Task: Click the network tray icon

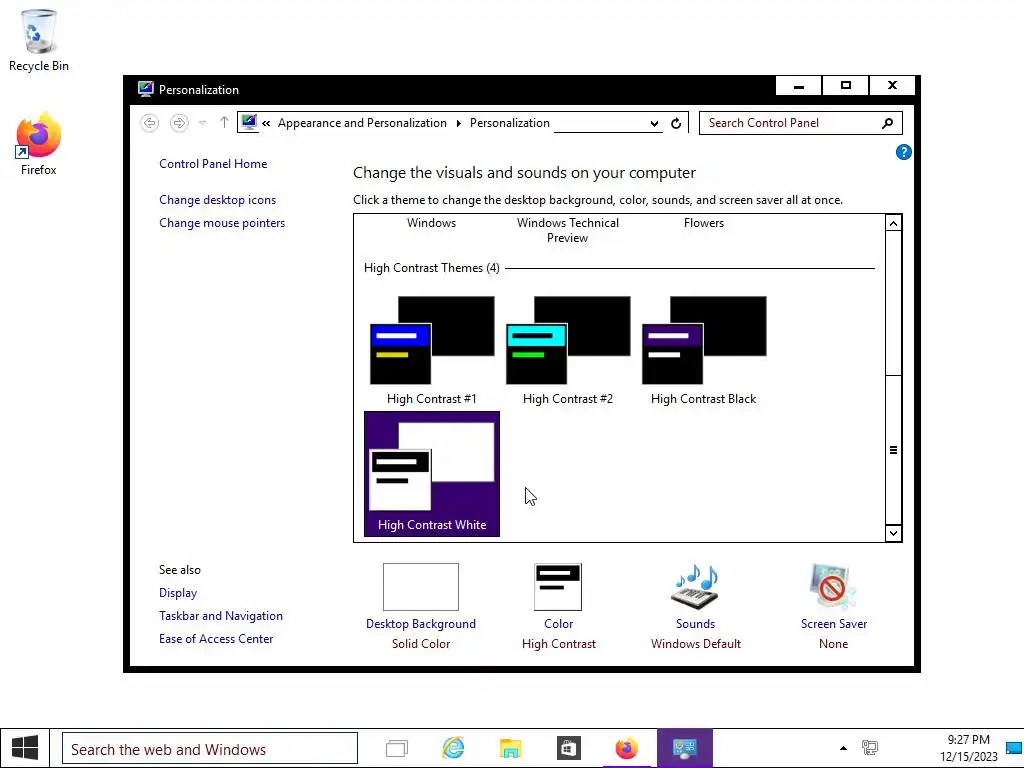Action: tap(870, 748)
